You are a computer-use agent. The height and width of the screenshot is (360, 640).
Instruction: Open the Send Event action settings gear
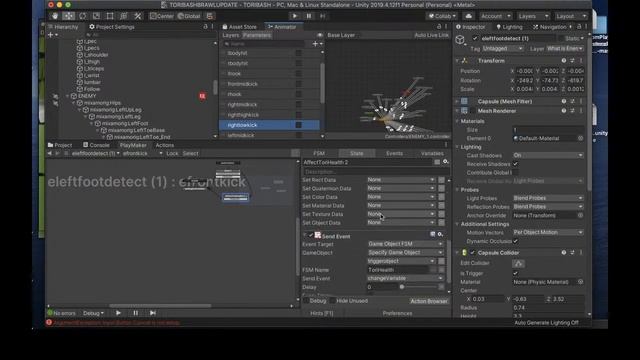(x=440, y=234)
